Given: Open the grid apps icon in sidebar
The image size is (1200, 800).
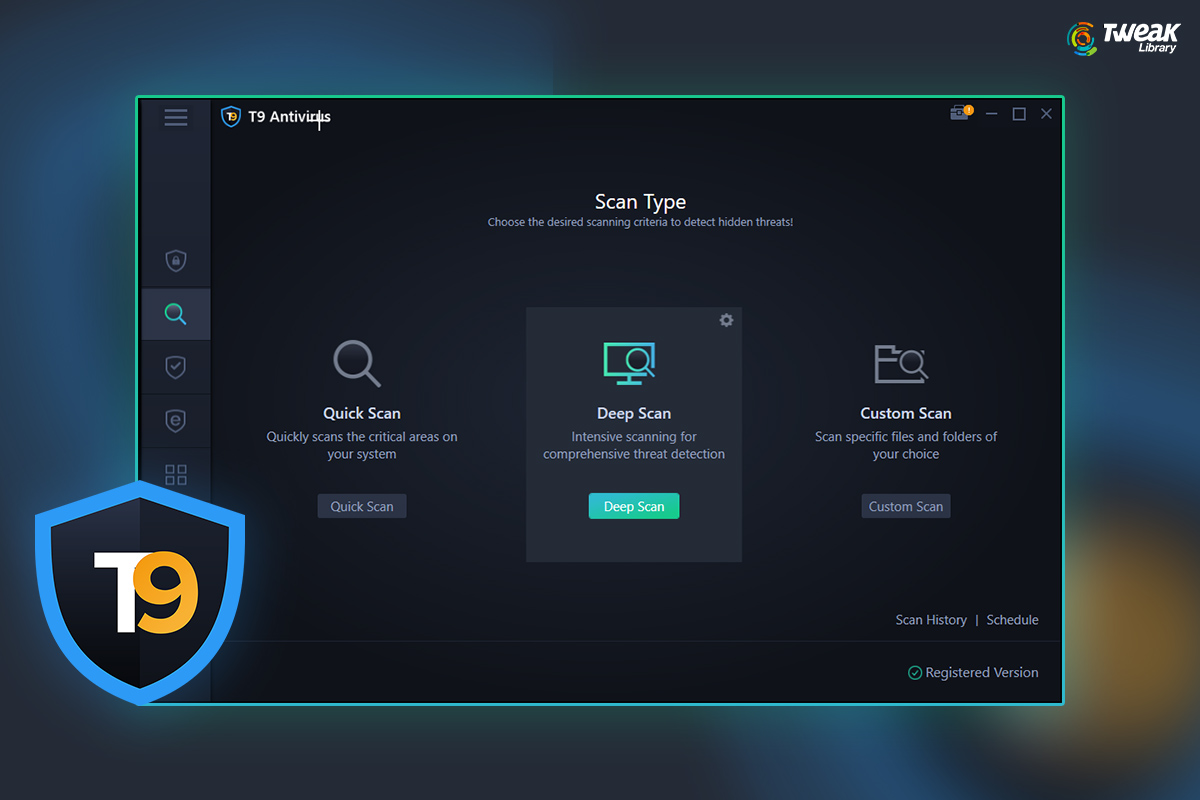Looking at the screenshot, I should [176, 474].
